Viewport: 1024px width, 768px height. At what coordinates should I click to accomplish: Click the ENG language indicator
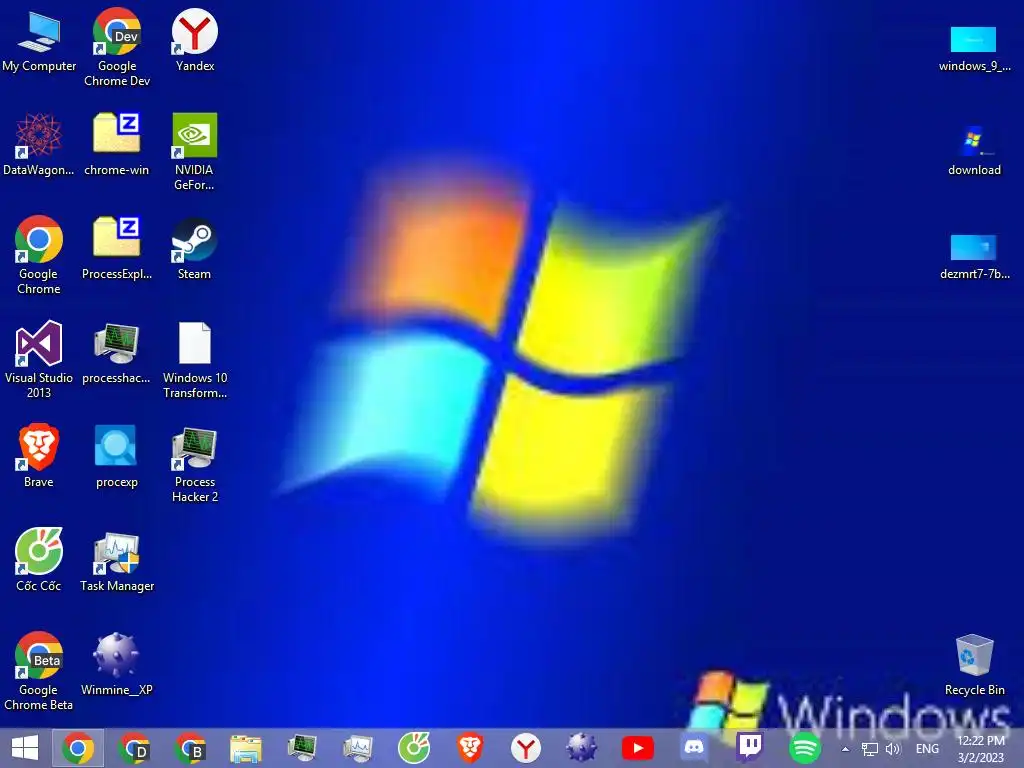tap(927, 749)
